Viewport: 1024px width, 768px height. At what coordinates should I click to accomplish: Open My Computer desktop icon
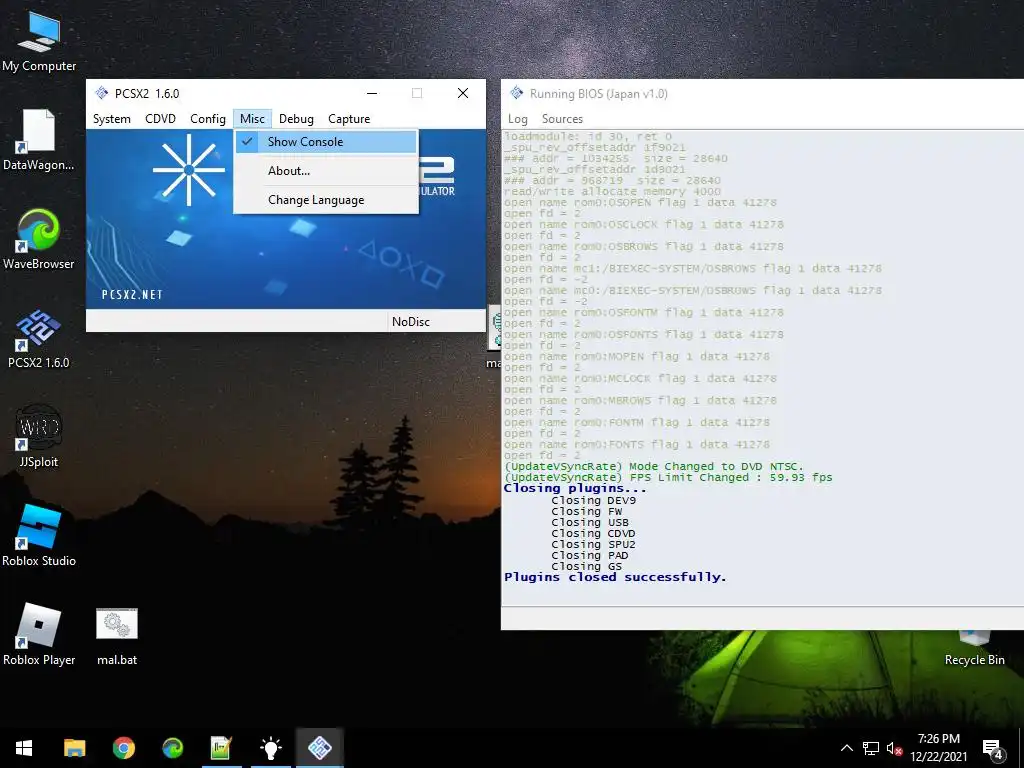(x=39, y=42)
